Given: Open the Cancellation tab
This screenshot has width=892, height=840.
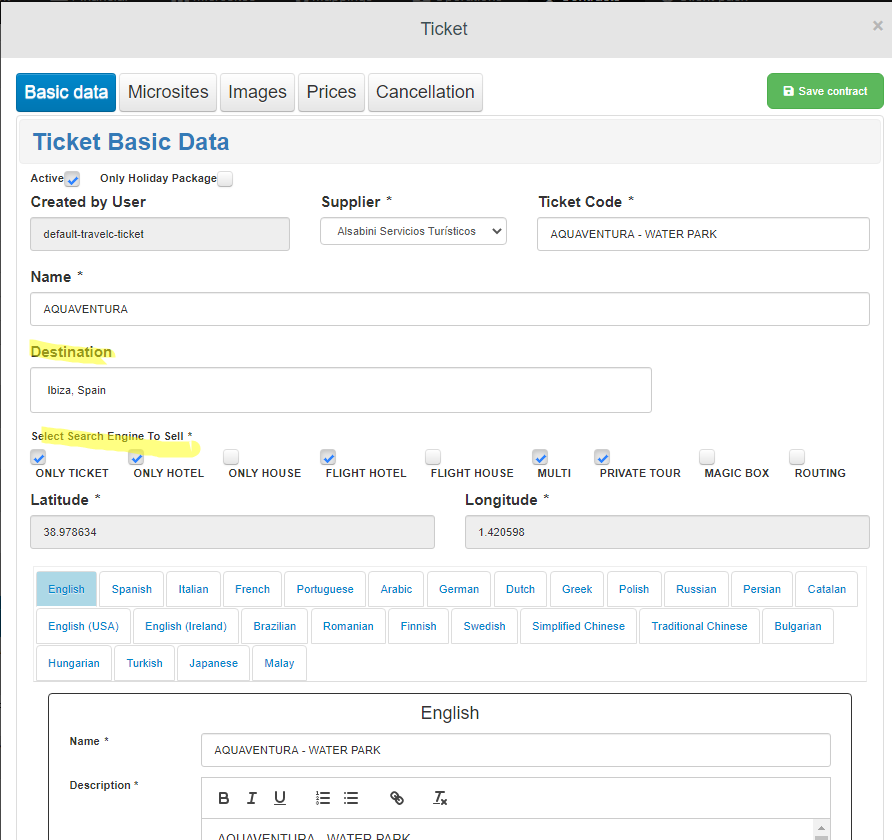Looking at the screenshot, I should tap(425, 92).
